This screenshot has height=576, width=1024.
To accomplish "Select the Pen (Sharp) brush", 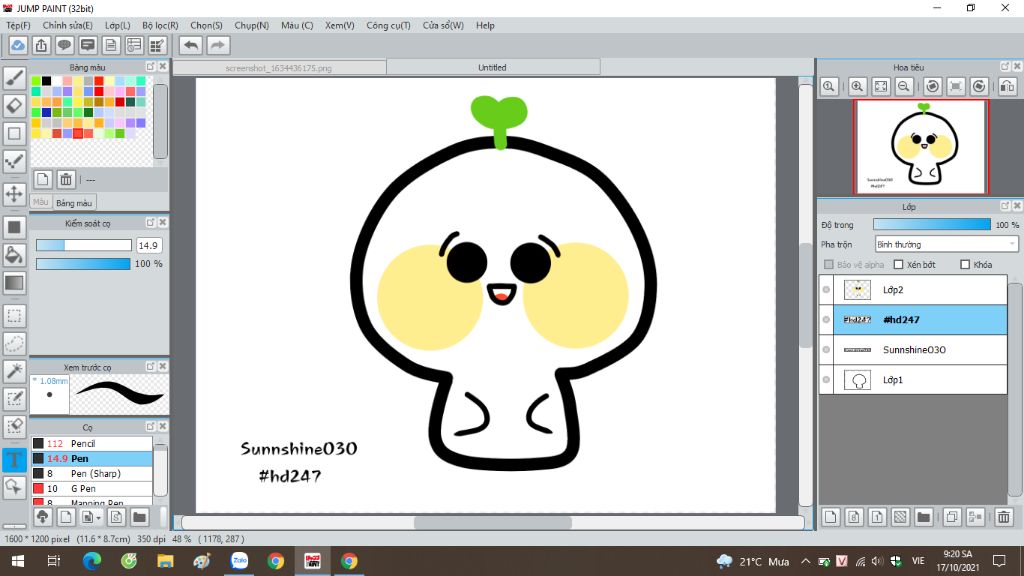I will tap(92, 473).
